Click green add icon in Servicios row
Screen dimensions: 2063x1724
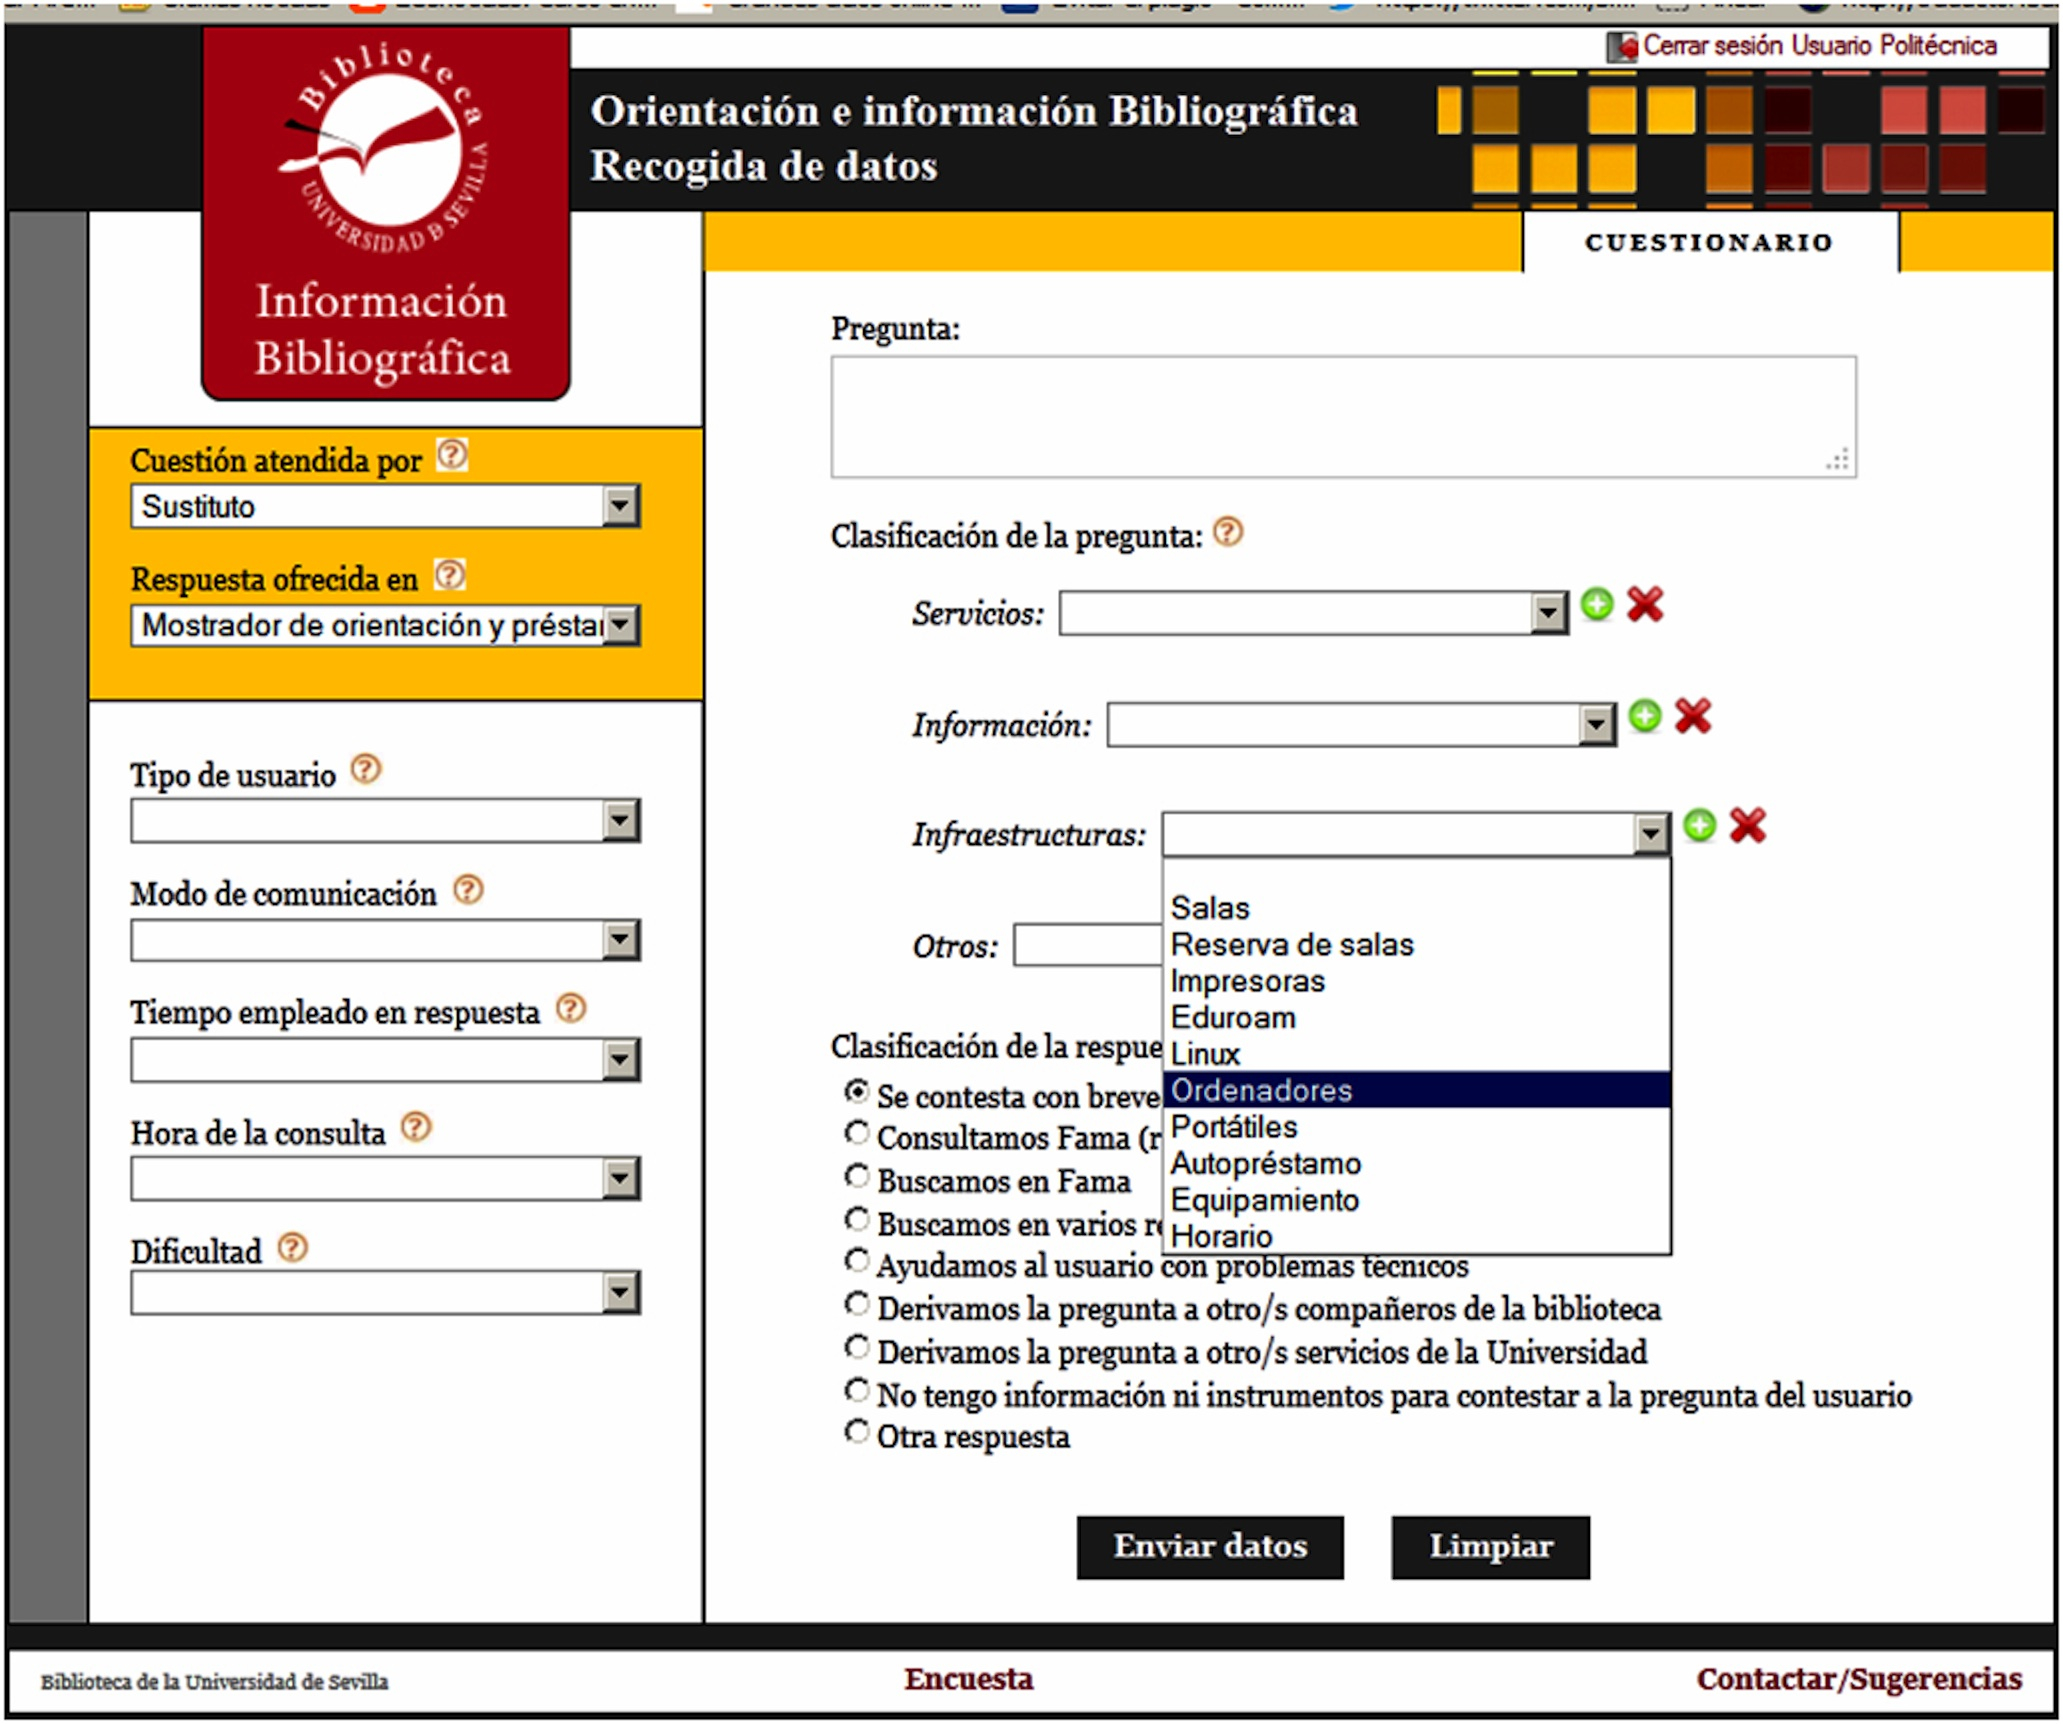point(1597,604)
